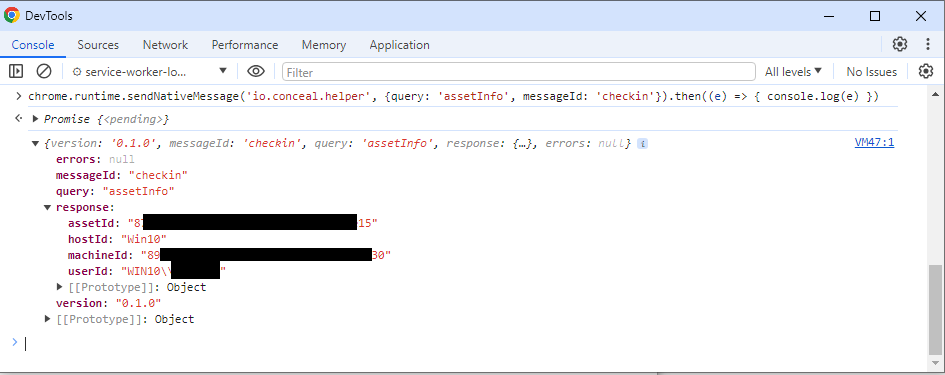The image size is (945, 375).
Task: Expand [[Prototype]] under userId
Action: 59,287
